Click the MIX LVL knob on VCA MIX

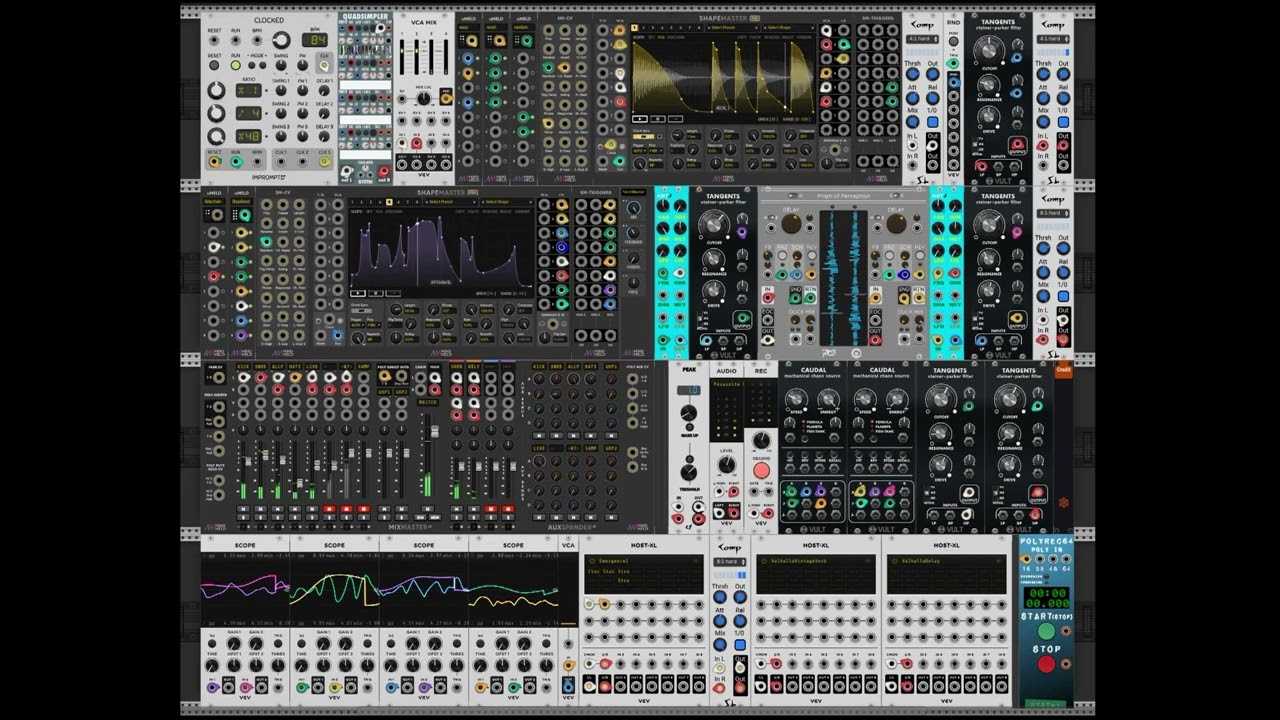point(424,99)
